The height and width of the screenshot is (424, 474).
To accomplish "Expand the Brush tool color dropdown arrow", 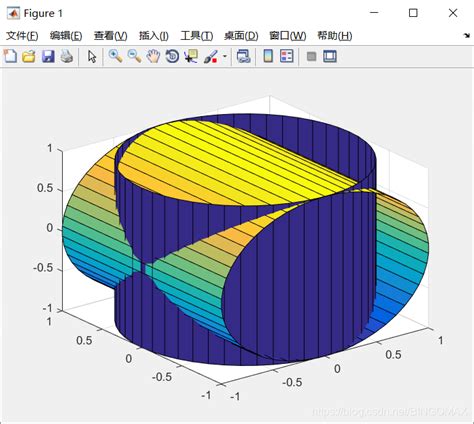I will (225, 56).
